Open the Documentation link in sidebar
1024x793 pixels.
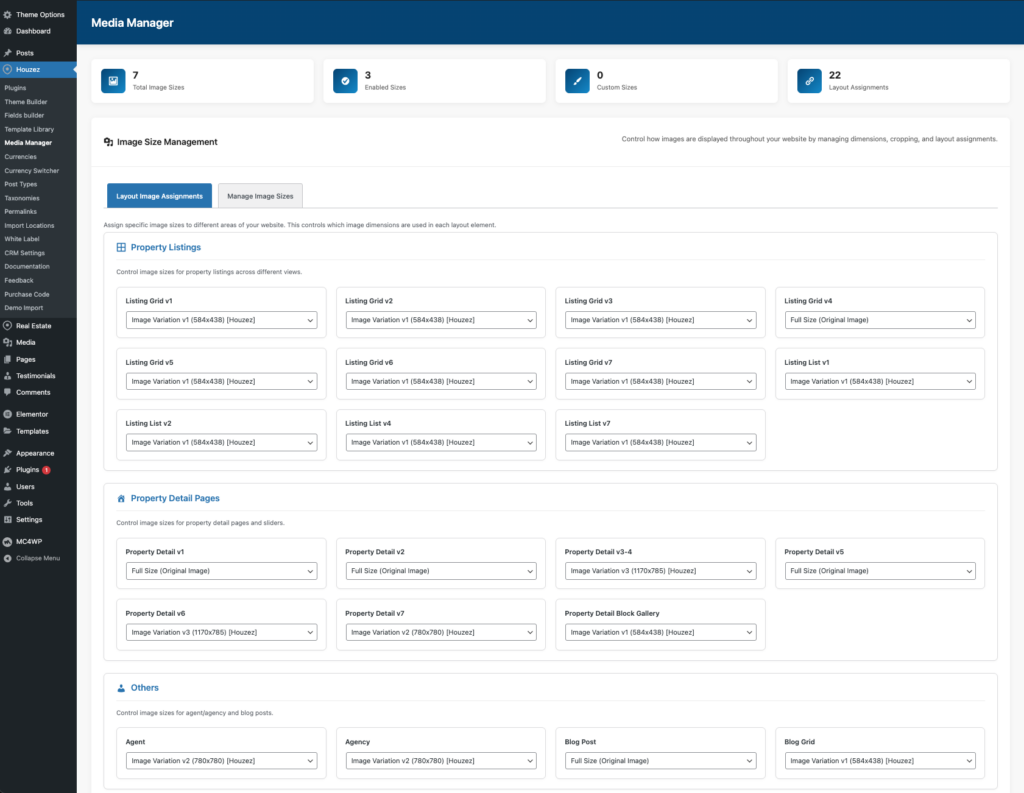coord(27,267)
